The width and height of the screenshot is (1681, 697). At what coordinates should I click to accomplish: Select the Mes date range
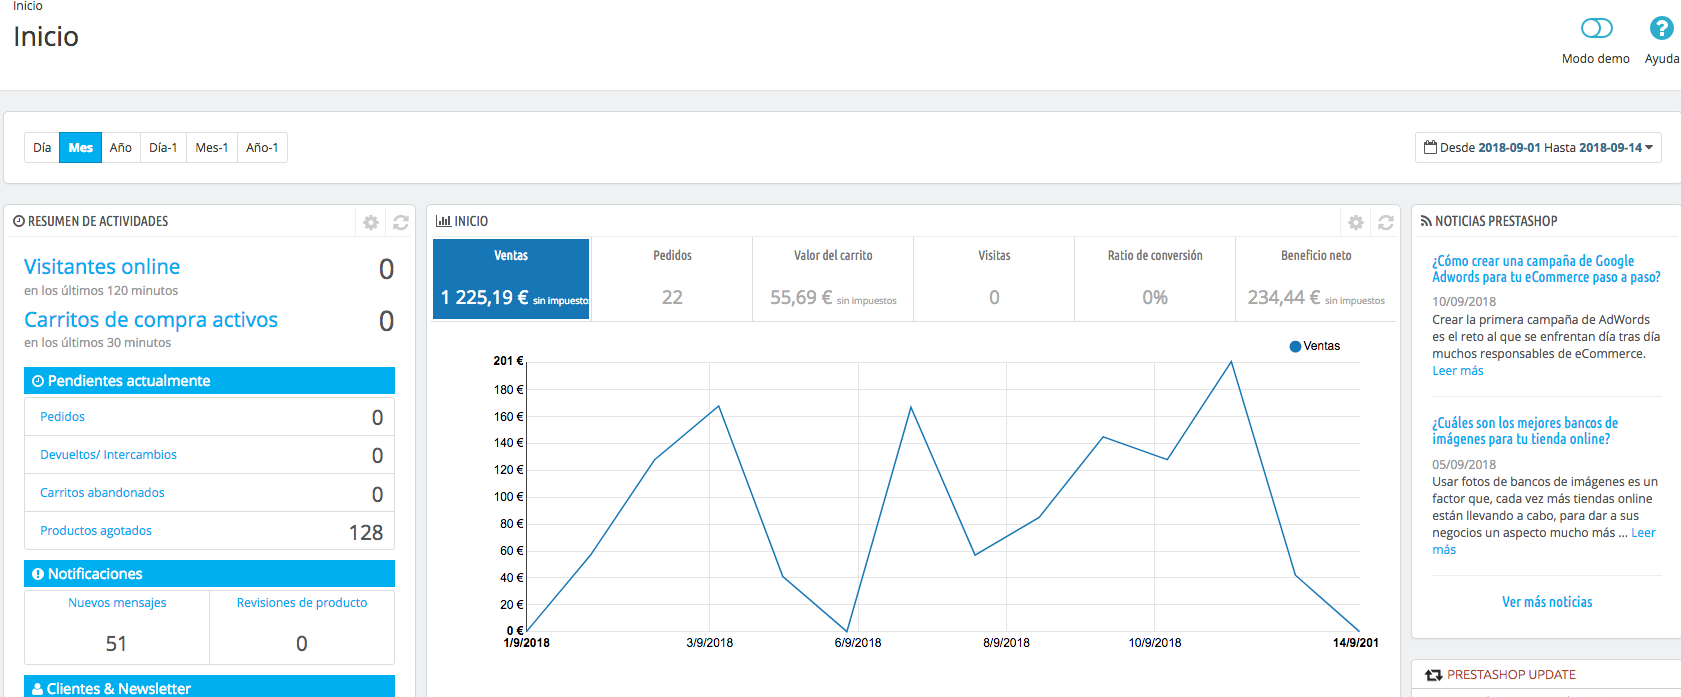[x=81, y=148]
